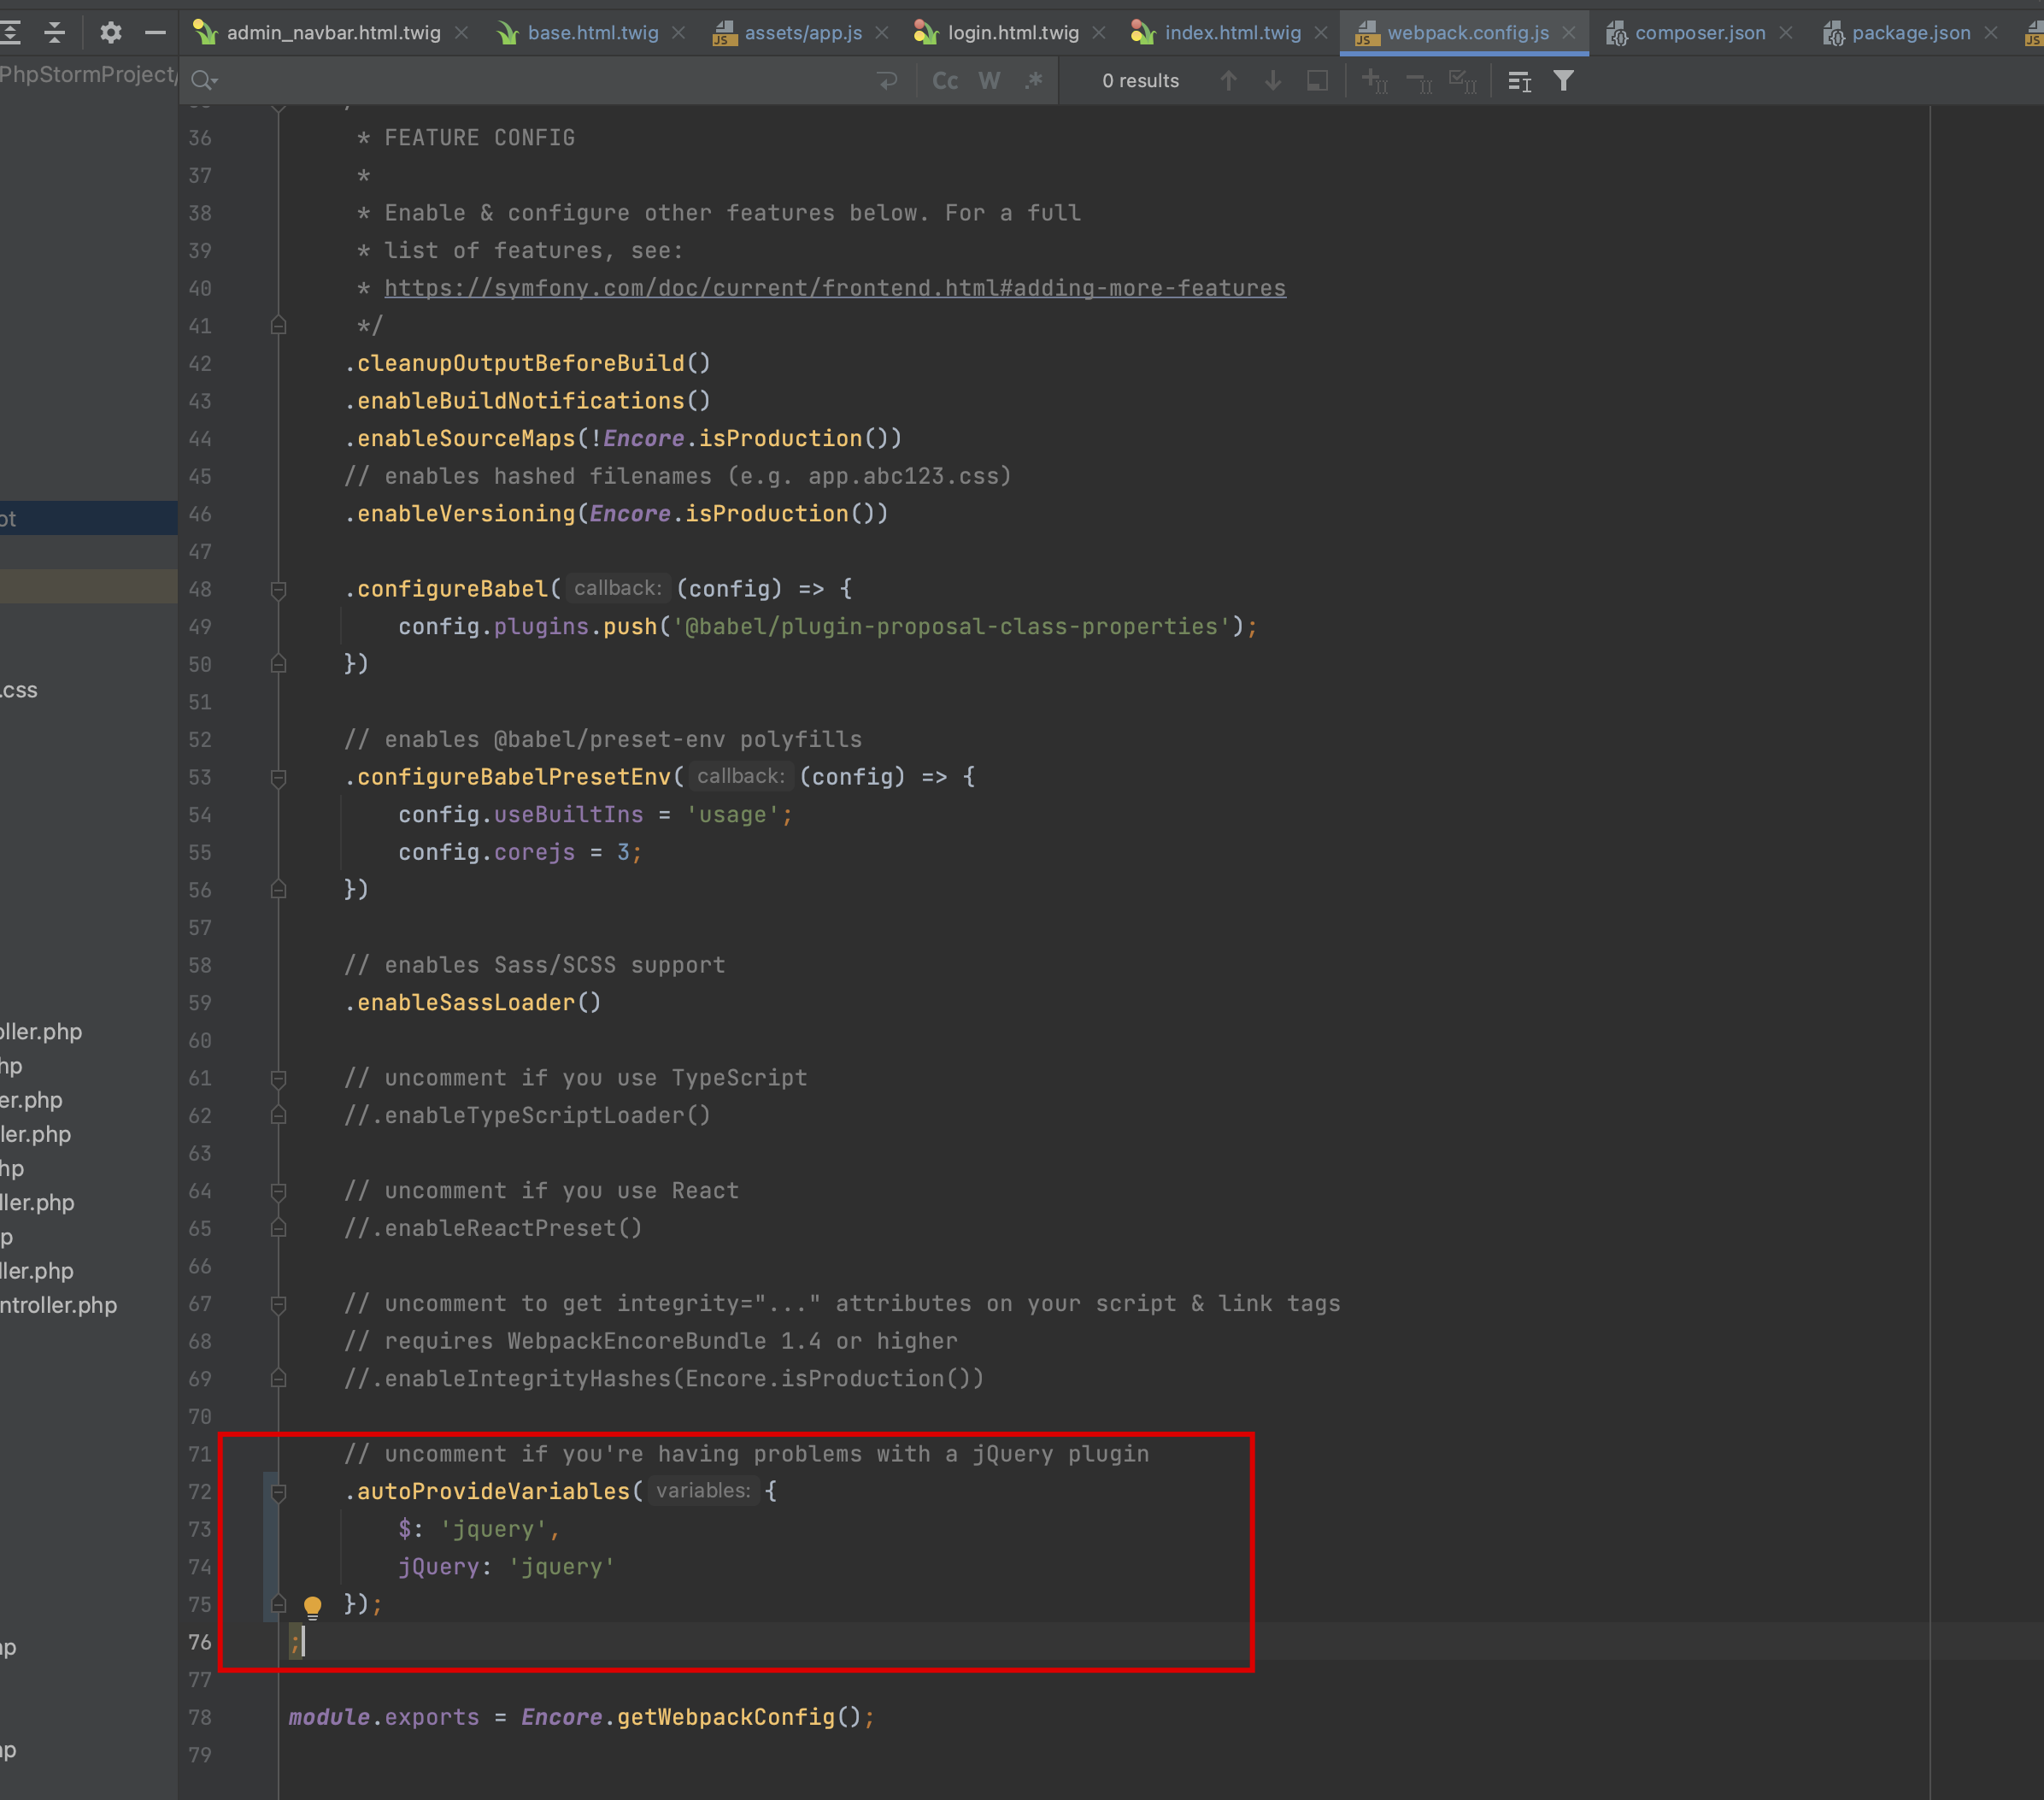Unselect occurrence icon in search bar
This screenshot has width=2044, height=1800.
[x=1419, y=81]
